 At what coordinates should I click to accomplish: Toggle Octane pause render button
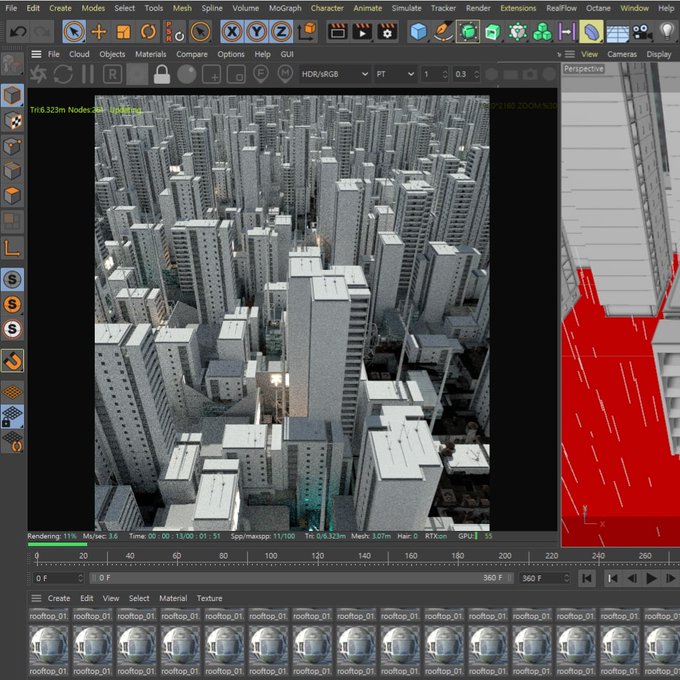click(88, 74)
